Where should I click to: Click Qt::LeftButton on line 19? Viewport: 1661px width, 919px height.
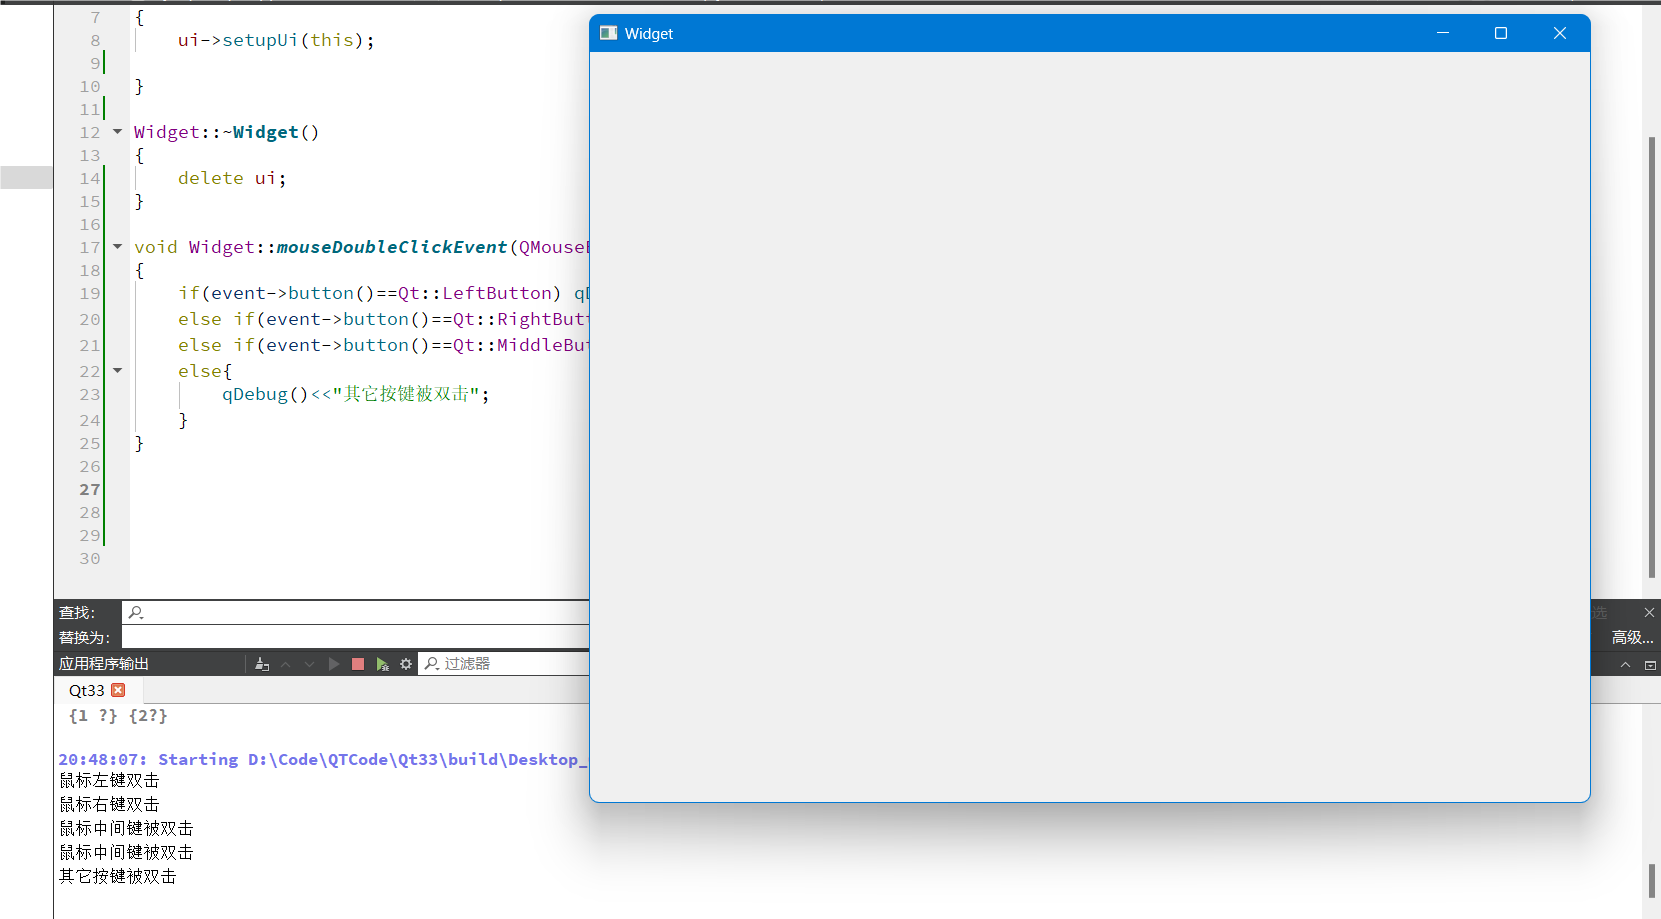(475, 293)
